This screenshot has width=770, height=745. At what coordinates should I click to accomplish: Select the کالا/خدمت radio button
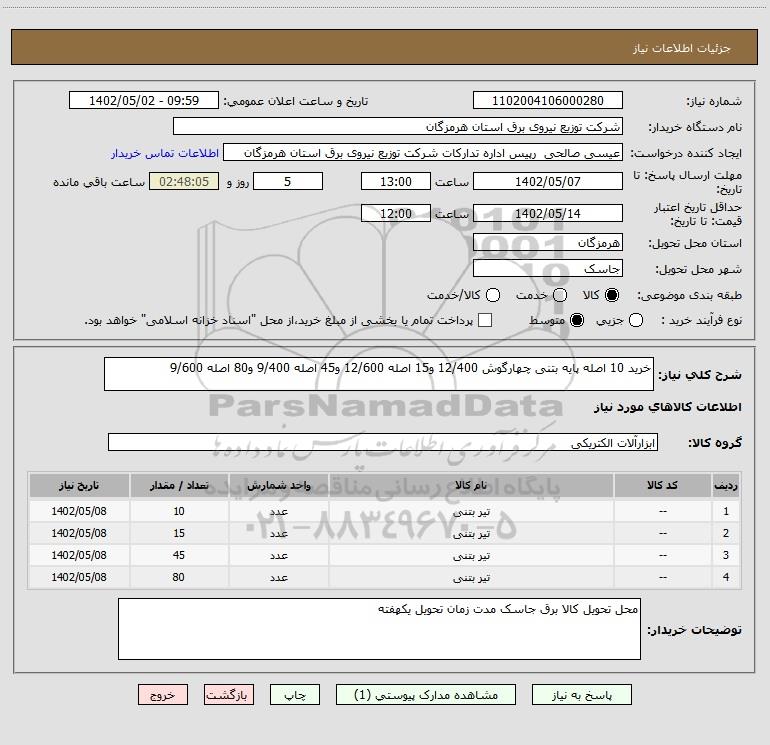pos(493,295)
